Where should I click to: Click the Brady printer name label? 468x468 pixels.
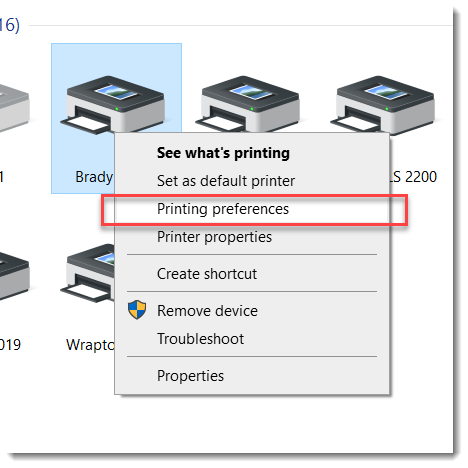point(94,177)
